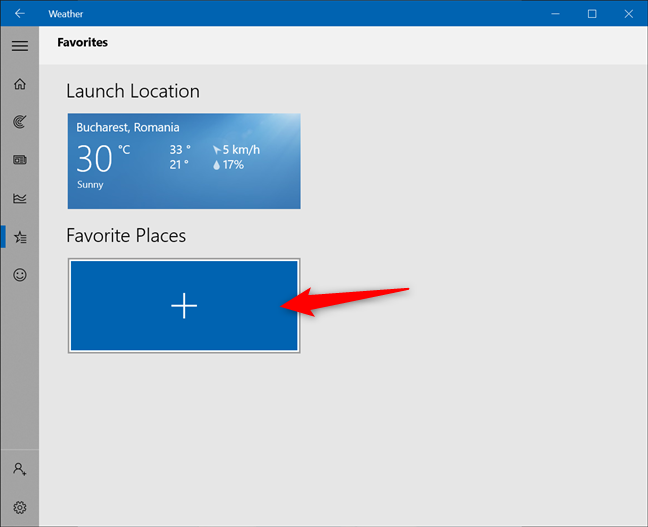This screenshot has height=527, width=648.
Task: Select the Favorites star list icon
Action: [x=19, y=236]
